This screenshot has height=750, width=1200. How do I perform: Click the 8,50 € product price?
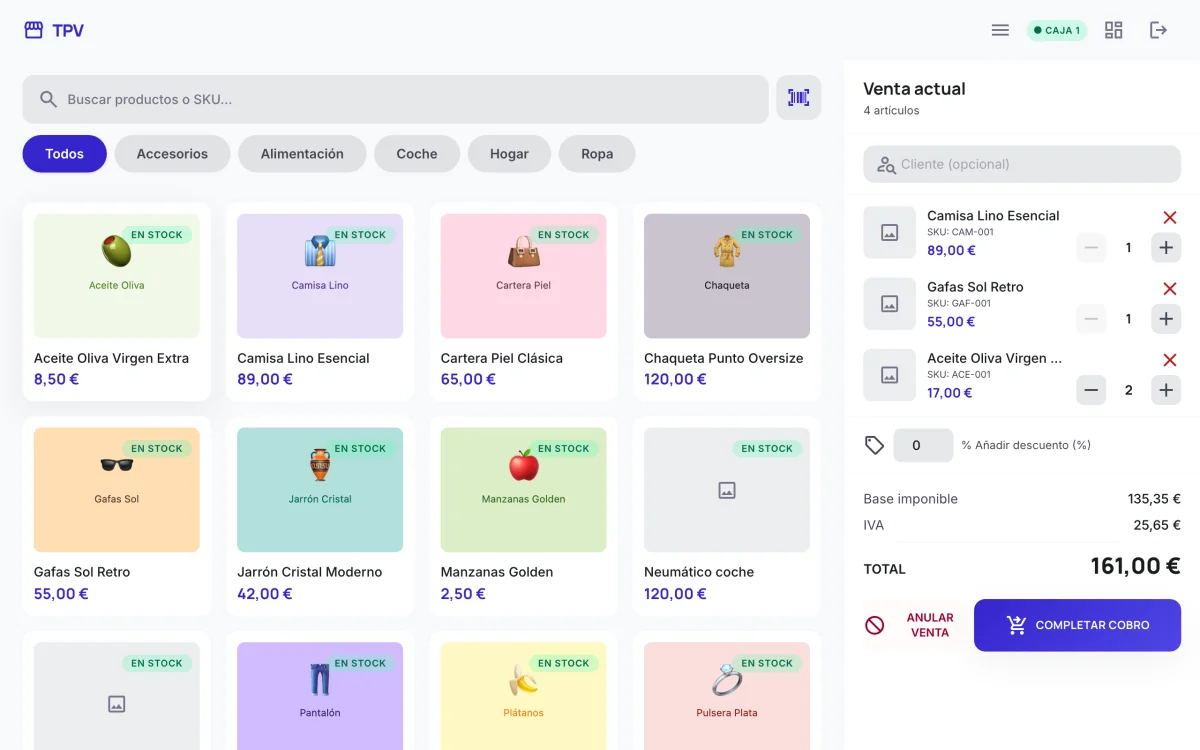[x=56, y=379]
